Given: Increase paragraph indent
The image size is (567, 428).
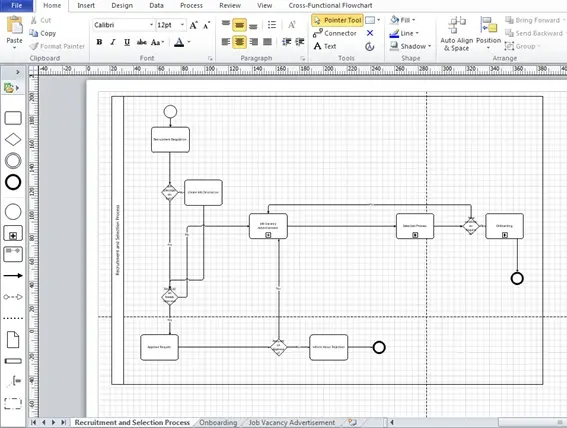Looking at the screenshot, I should coord(300,42).
